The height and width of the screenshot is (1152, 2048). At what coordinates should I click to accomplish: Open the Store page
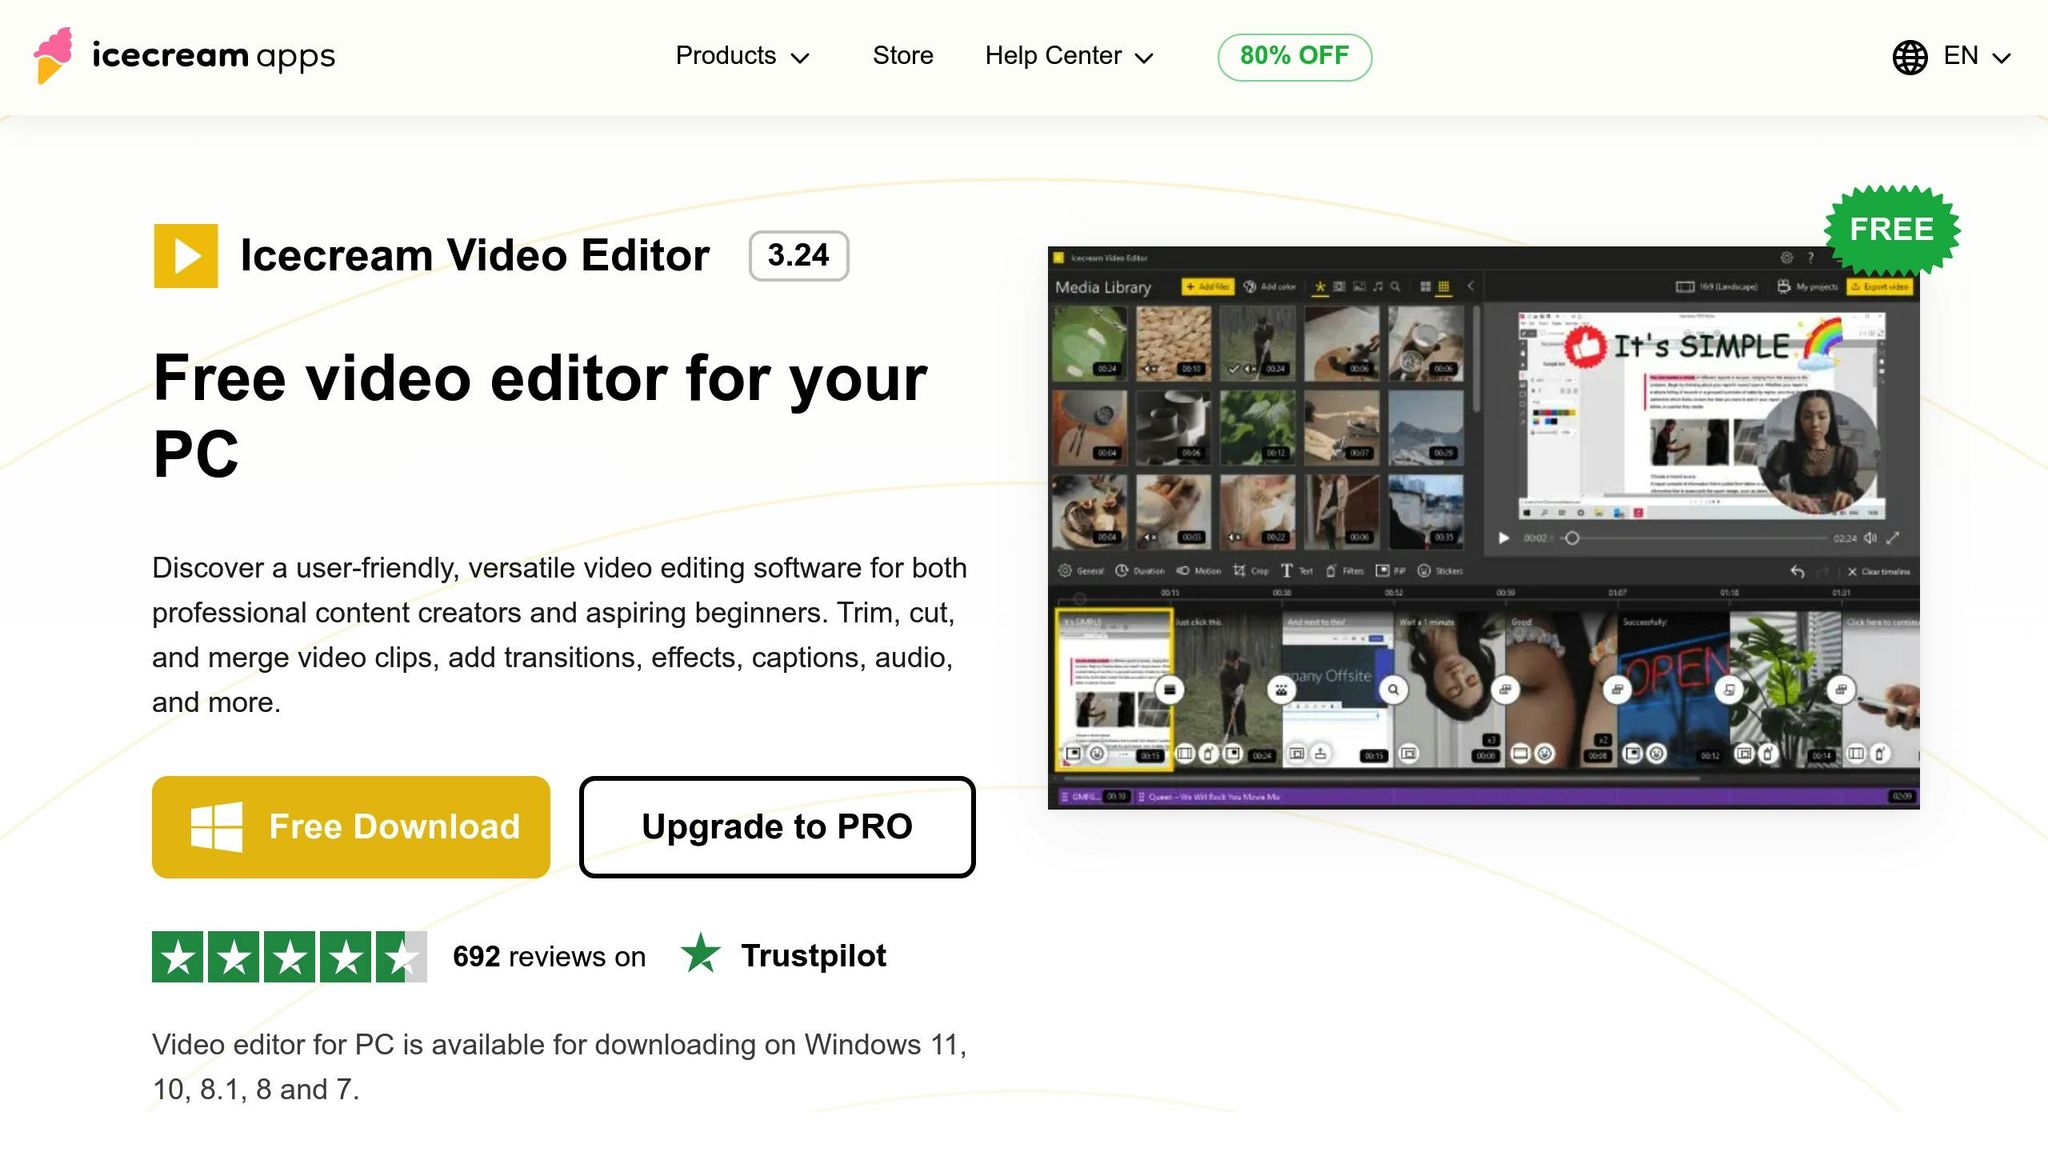[x=903, y=56]
